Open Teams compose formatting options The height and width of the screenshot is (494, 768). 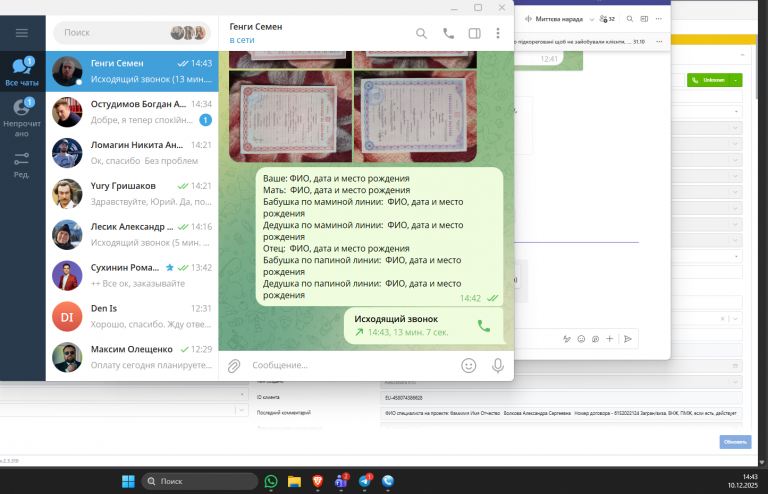pos(567,339)
